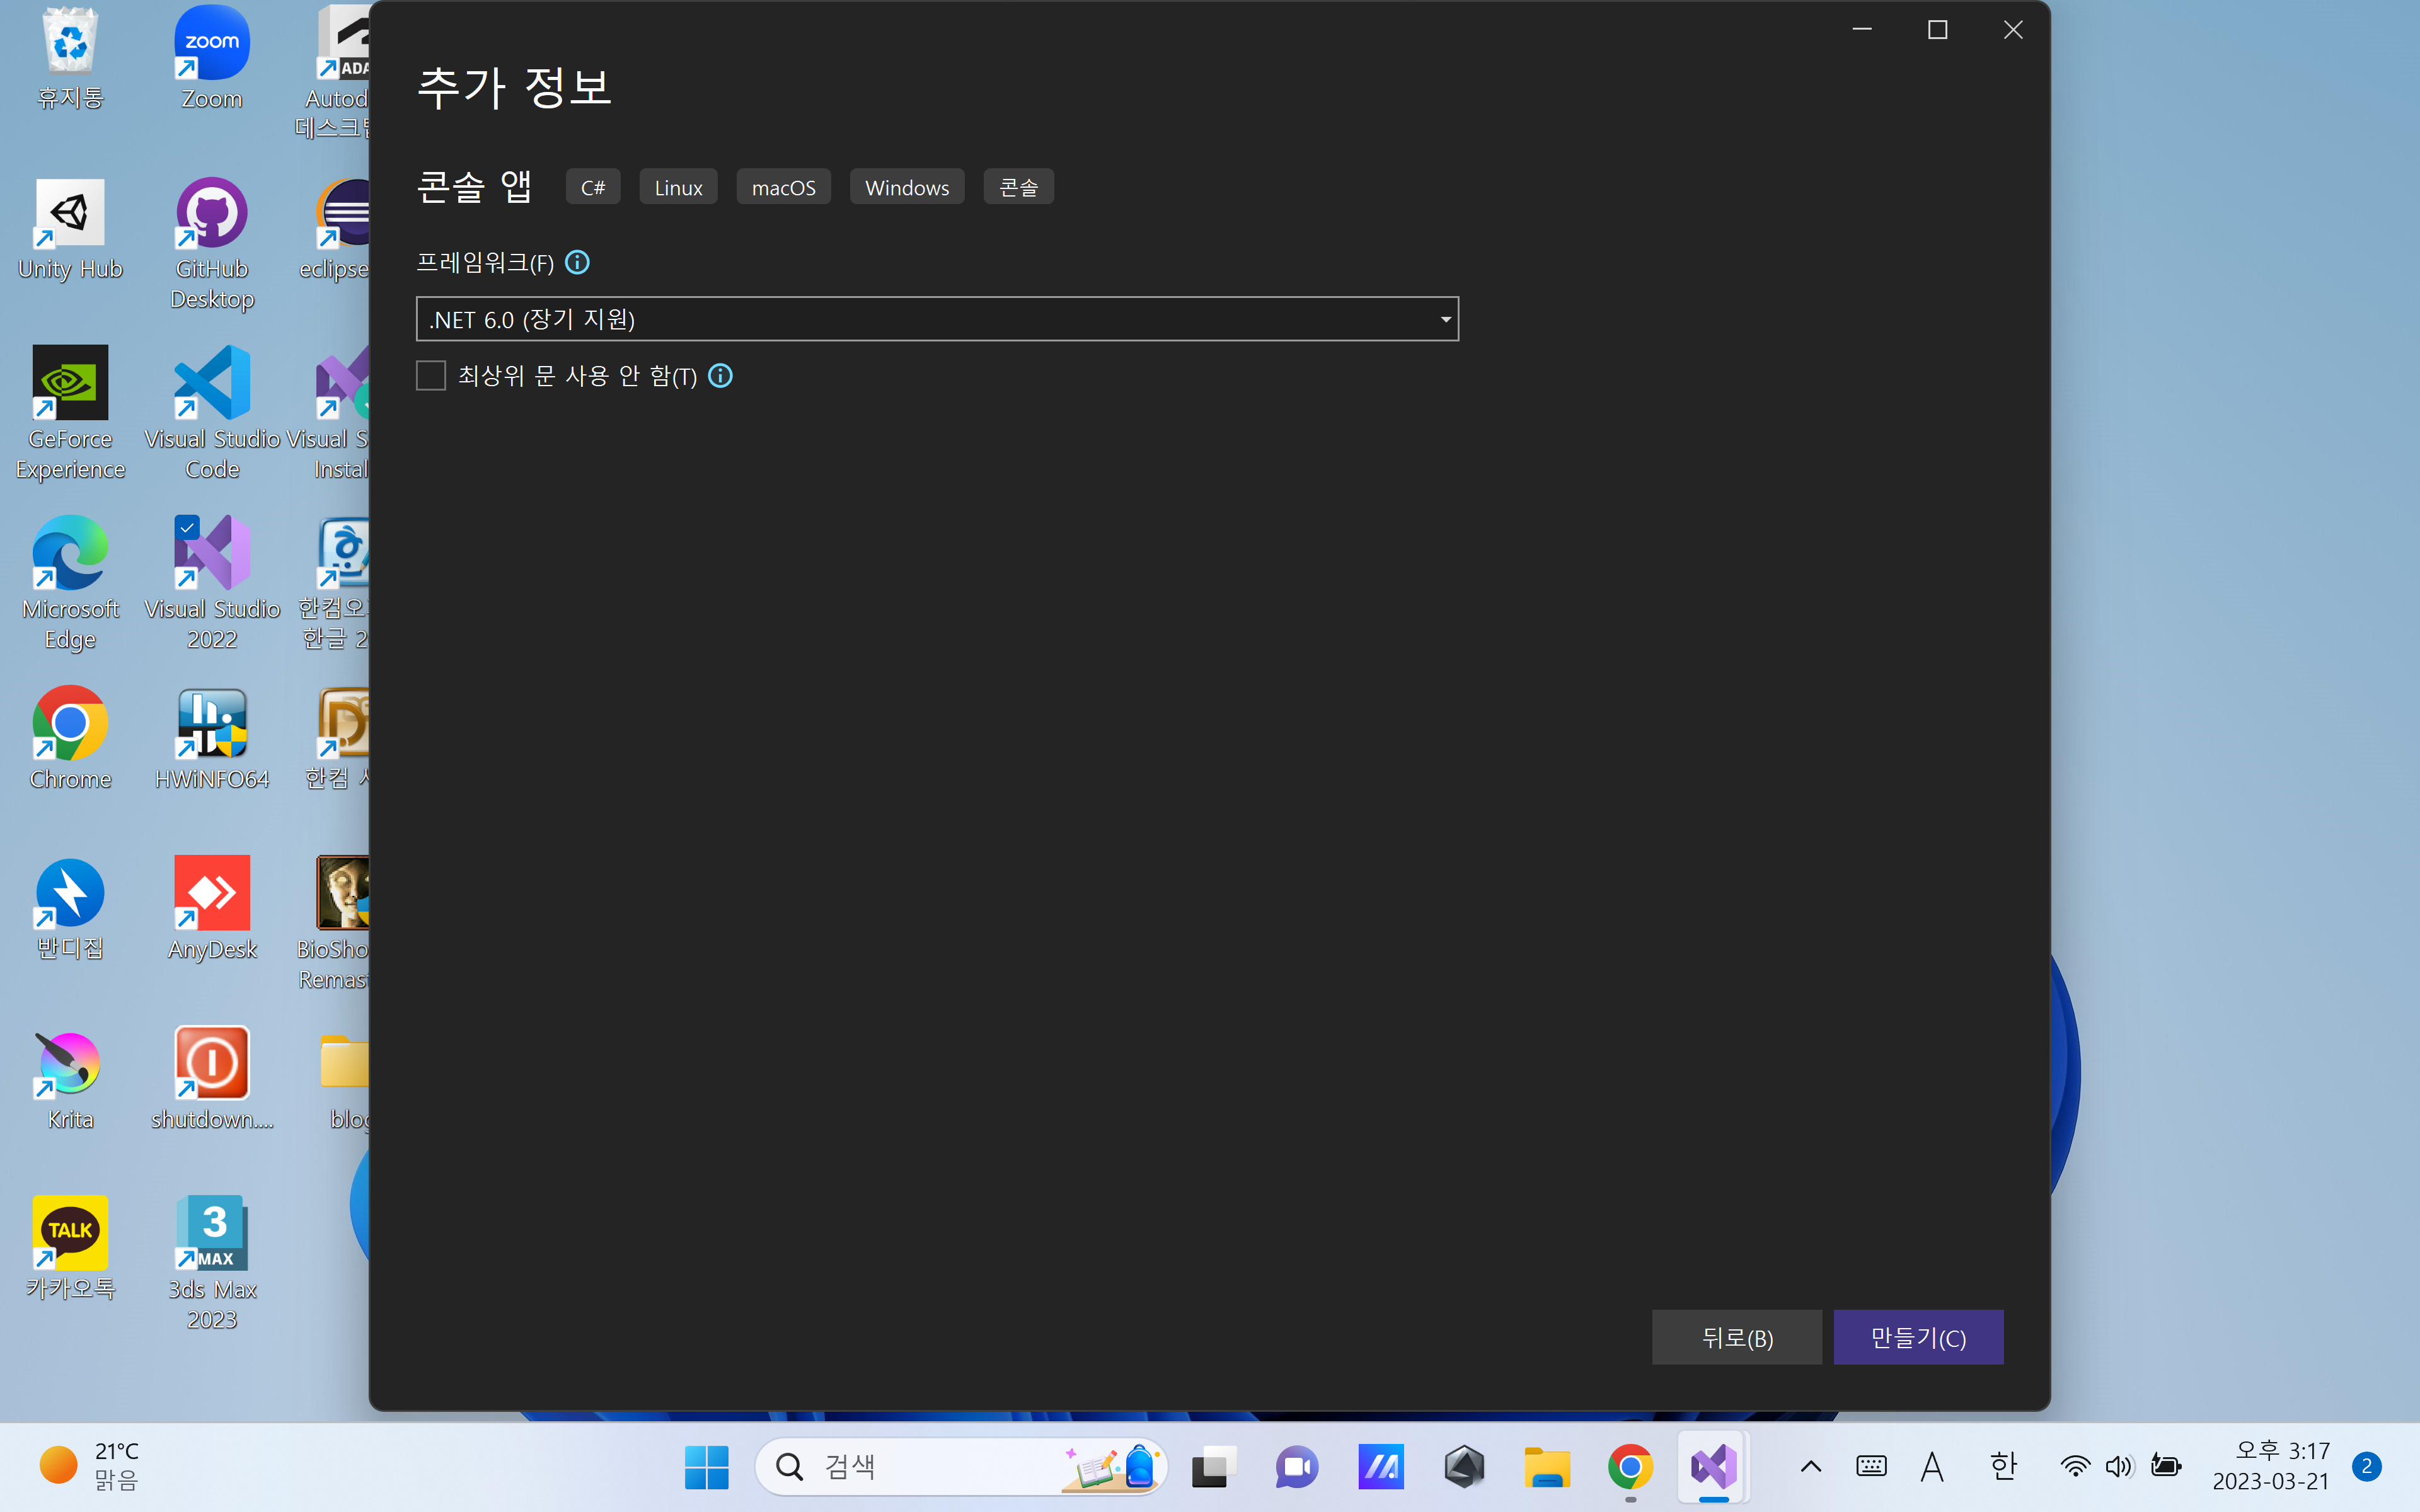The image size is (2420, 1512).
Task: Enable 'do not use top-level statements' checkbox
Action: click(x=431, y=376)
